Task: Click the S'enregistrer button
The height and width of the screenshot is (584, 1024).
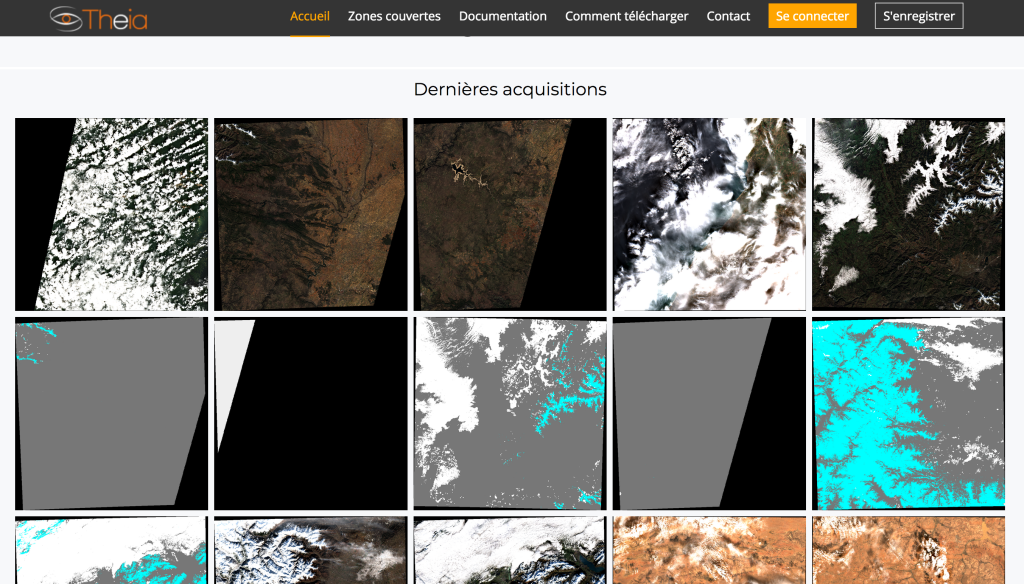Action: point(919,16)
